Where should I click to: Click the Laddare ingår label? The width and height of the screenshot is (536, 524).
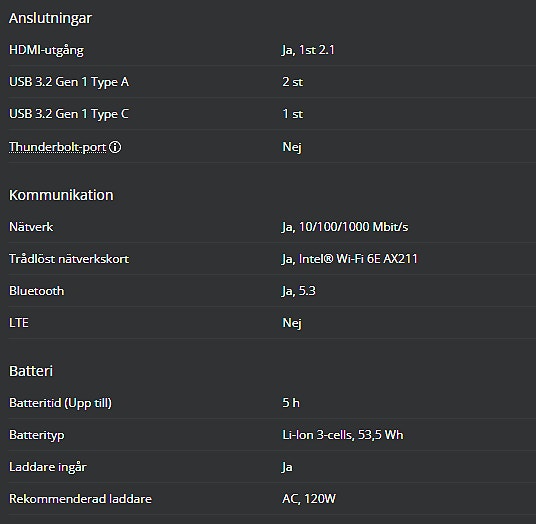coord(48,467)
